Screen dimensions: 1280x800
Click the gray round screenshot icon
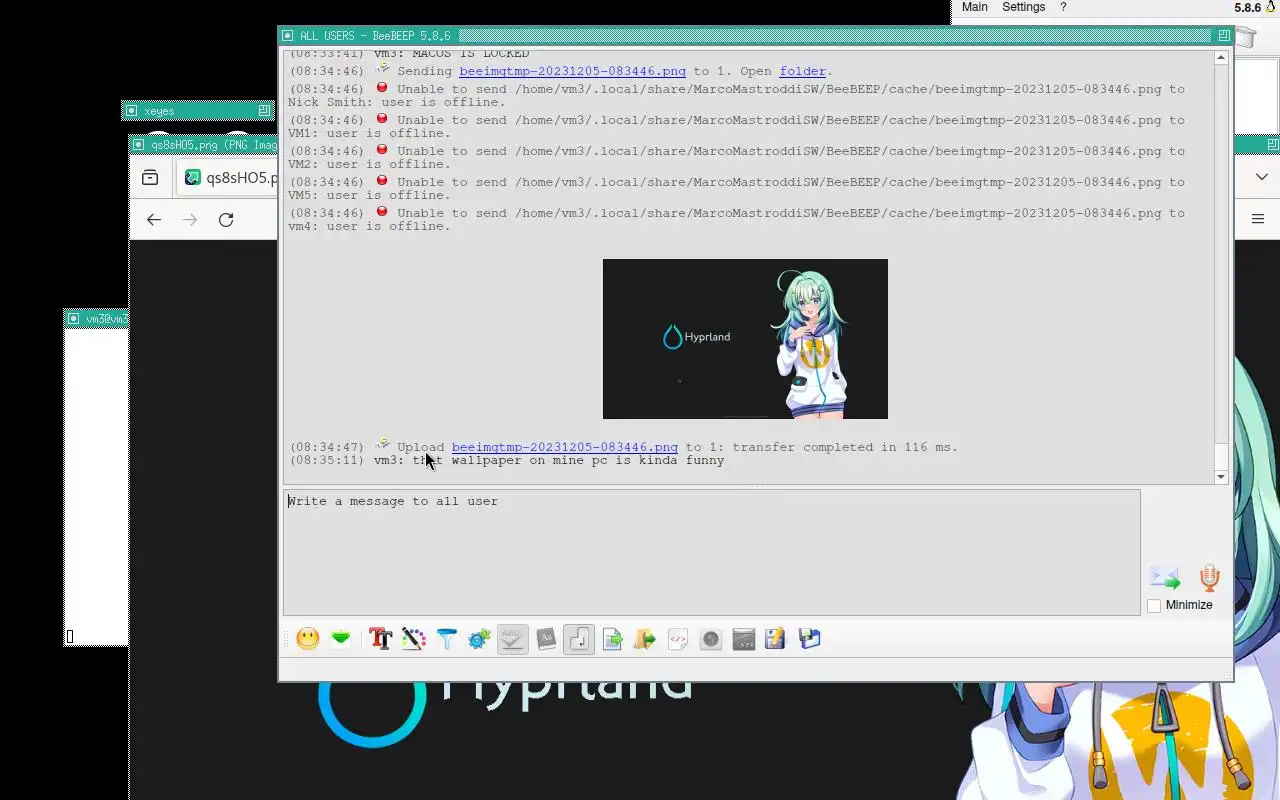point(711,639)
